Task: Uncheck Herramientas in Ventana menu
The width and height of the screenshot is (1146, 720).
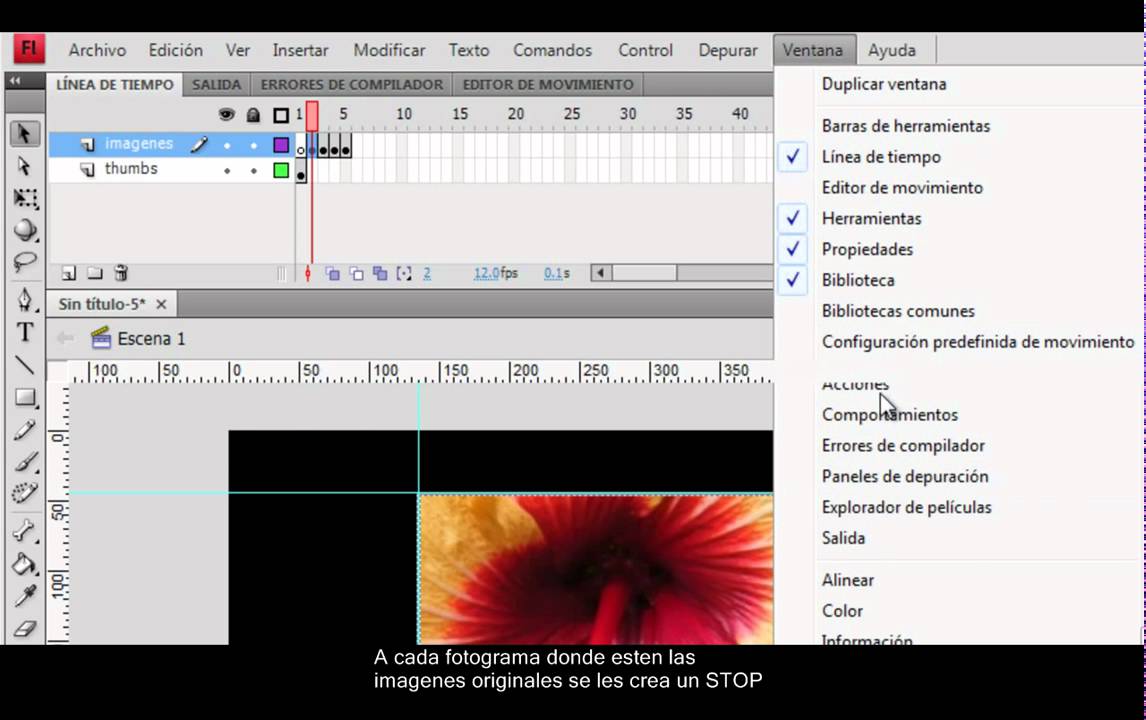Action: [793, 218]
